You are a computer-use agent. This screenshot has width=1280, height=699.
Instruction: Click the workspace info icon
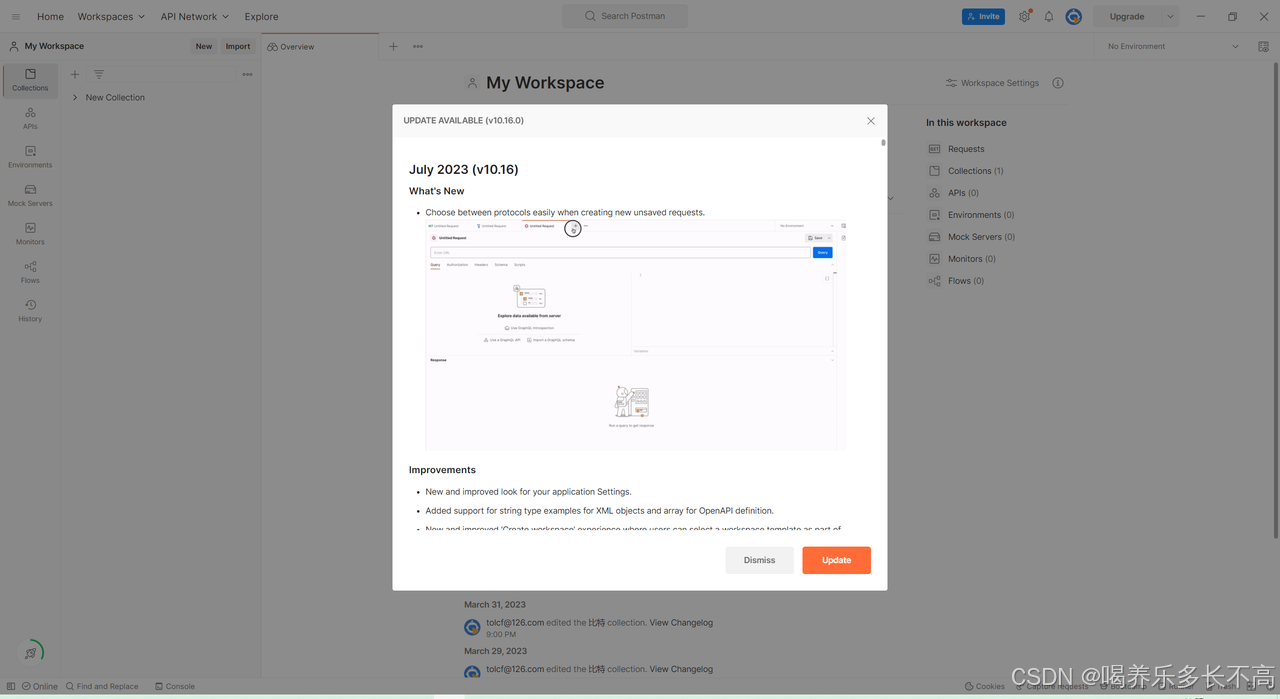point(1058,83)
